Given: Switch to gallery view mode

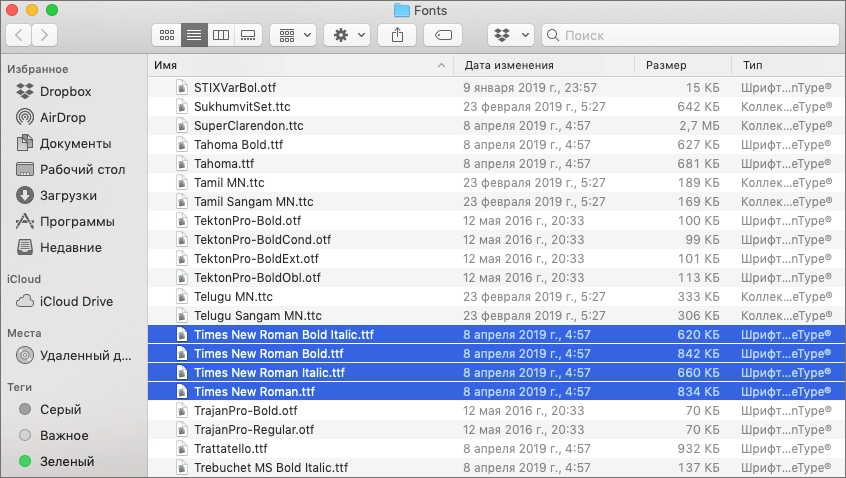Looking at the screenshot, I should pos(248,35).
